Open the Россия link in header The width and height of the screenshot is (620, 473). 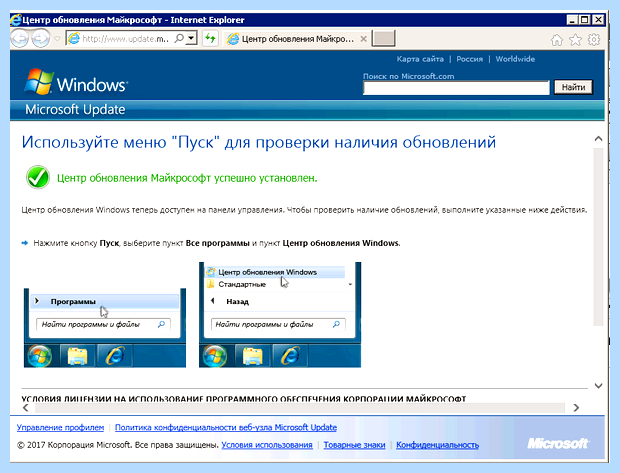[x=469, y=59]
